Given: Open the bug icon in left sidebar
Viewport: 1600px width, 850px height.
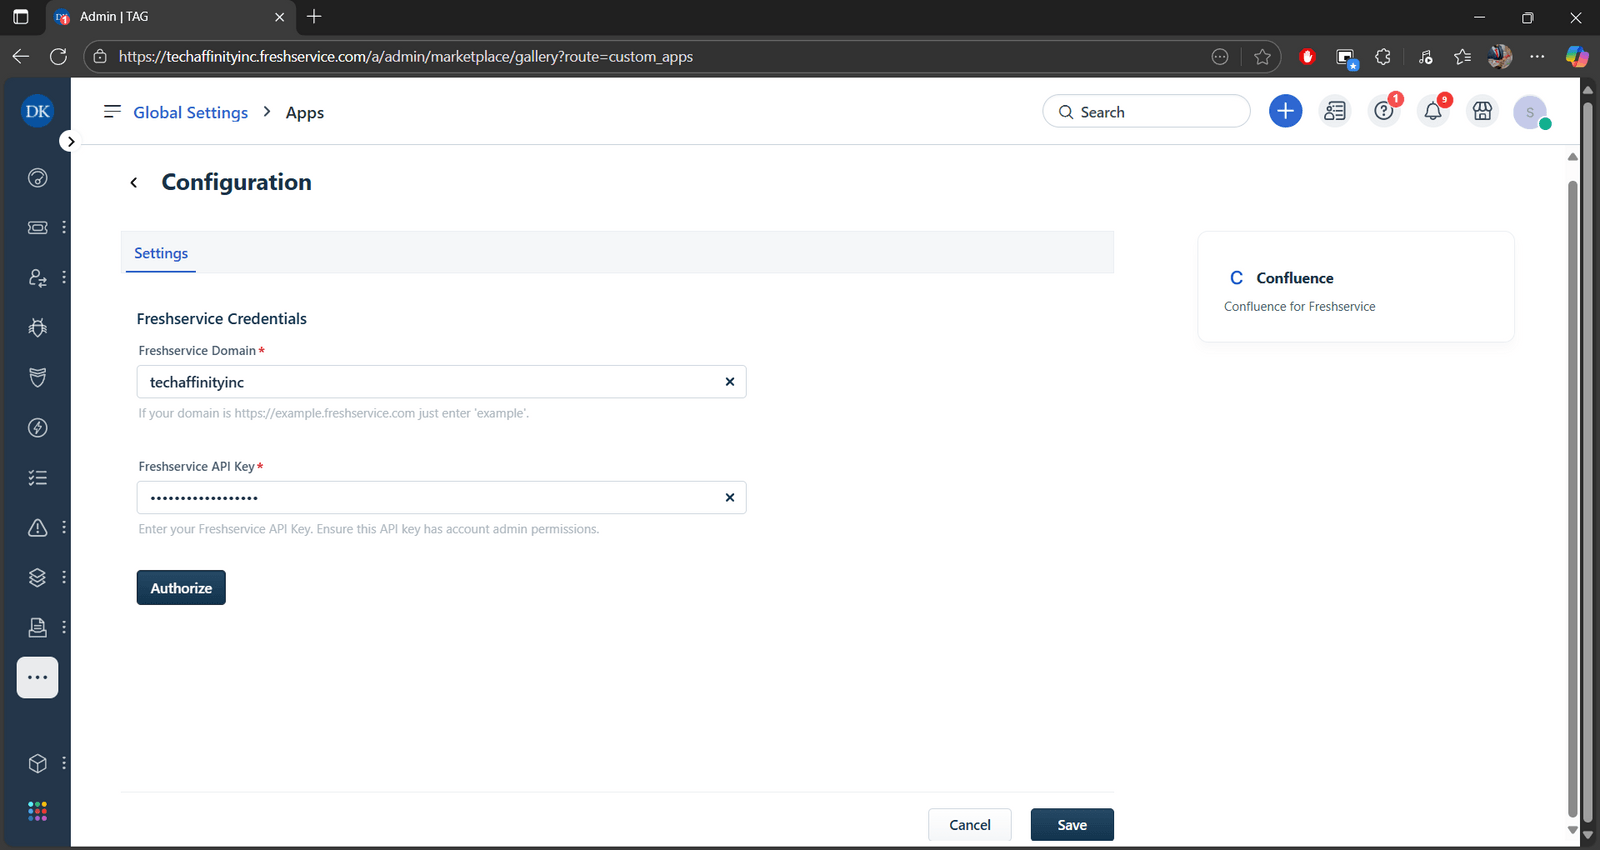Looking at the screenshot, I should coord(38,327).
